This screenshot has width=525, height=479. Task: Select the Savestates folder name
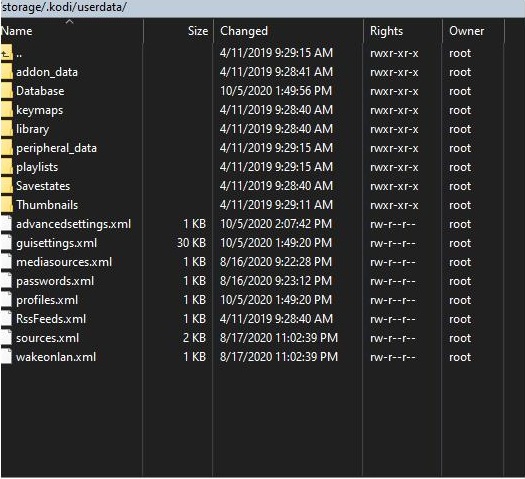[x=43, y=186]
